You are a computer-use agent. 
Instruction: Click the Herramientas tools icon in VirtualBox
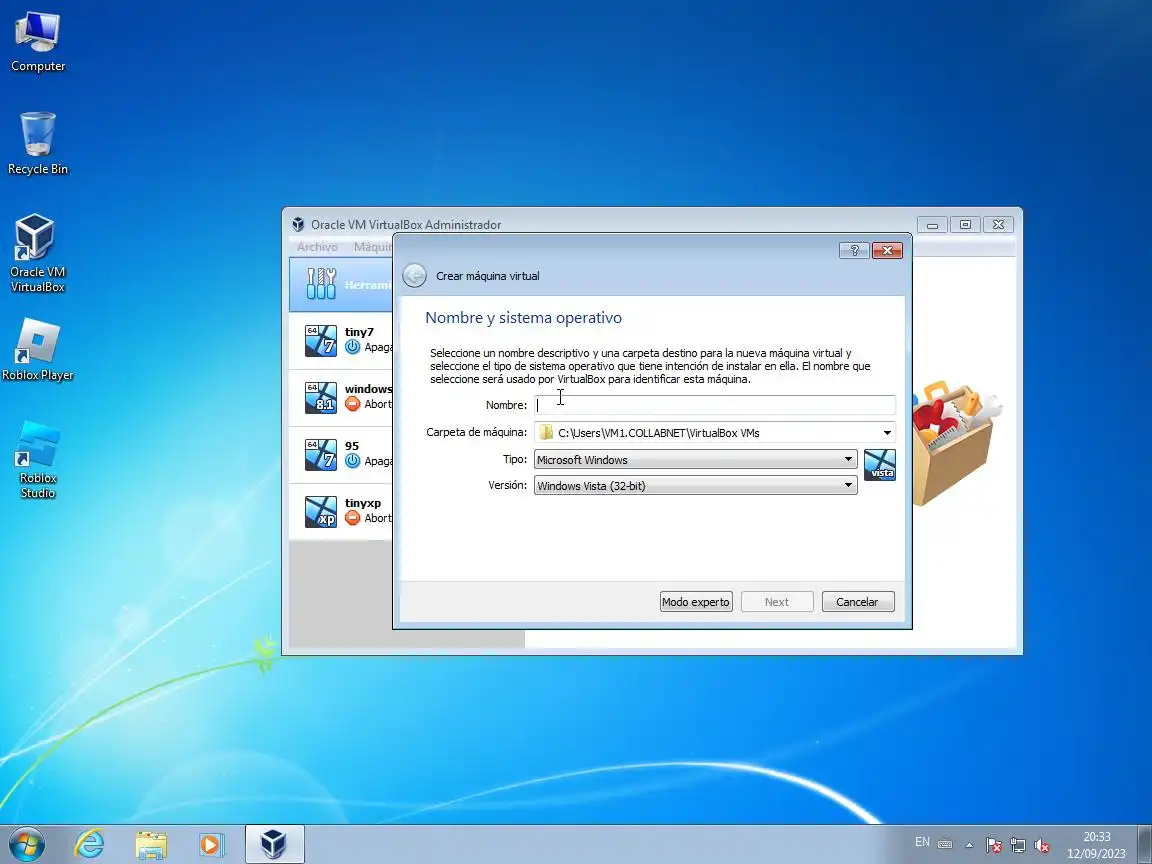321,284
